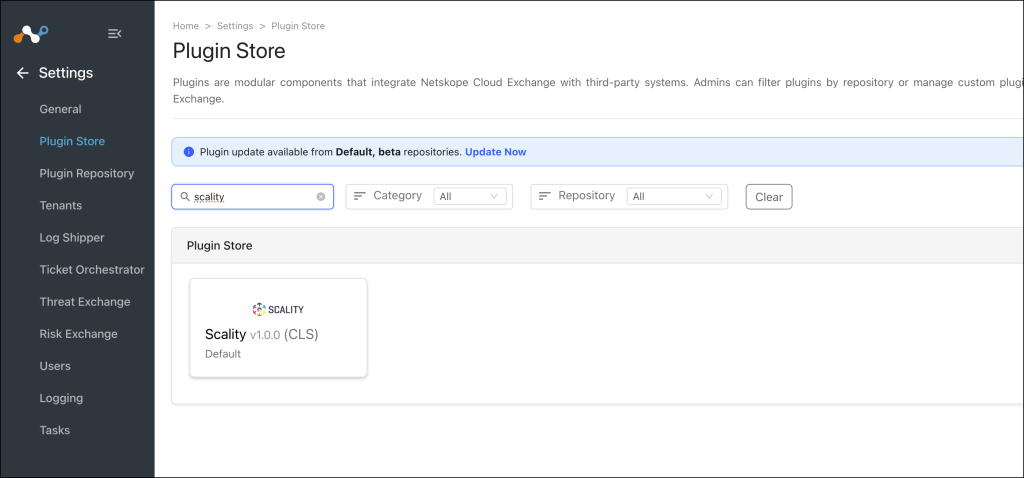
Task: Click the Scality logo on plugin card
Action: pyautogui.click(x=278, y=309)
